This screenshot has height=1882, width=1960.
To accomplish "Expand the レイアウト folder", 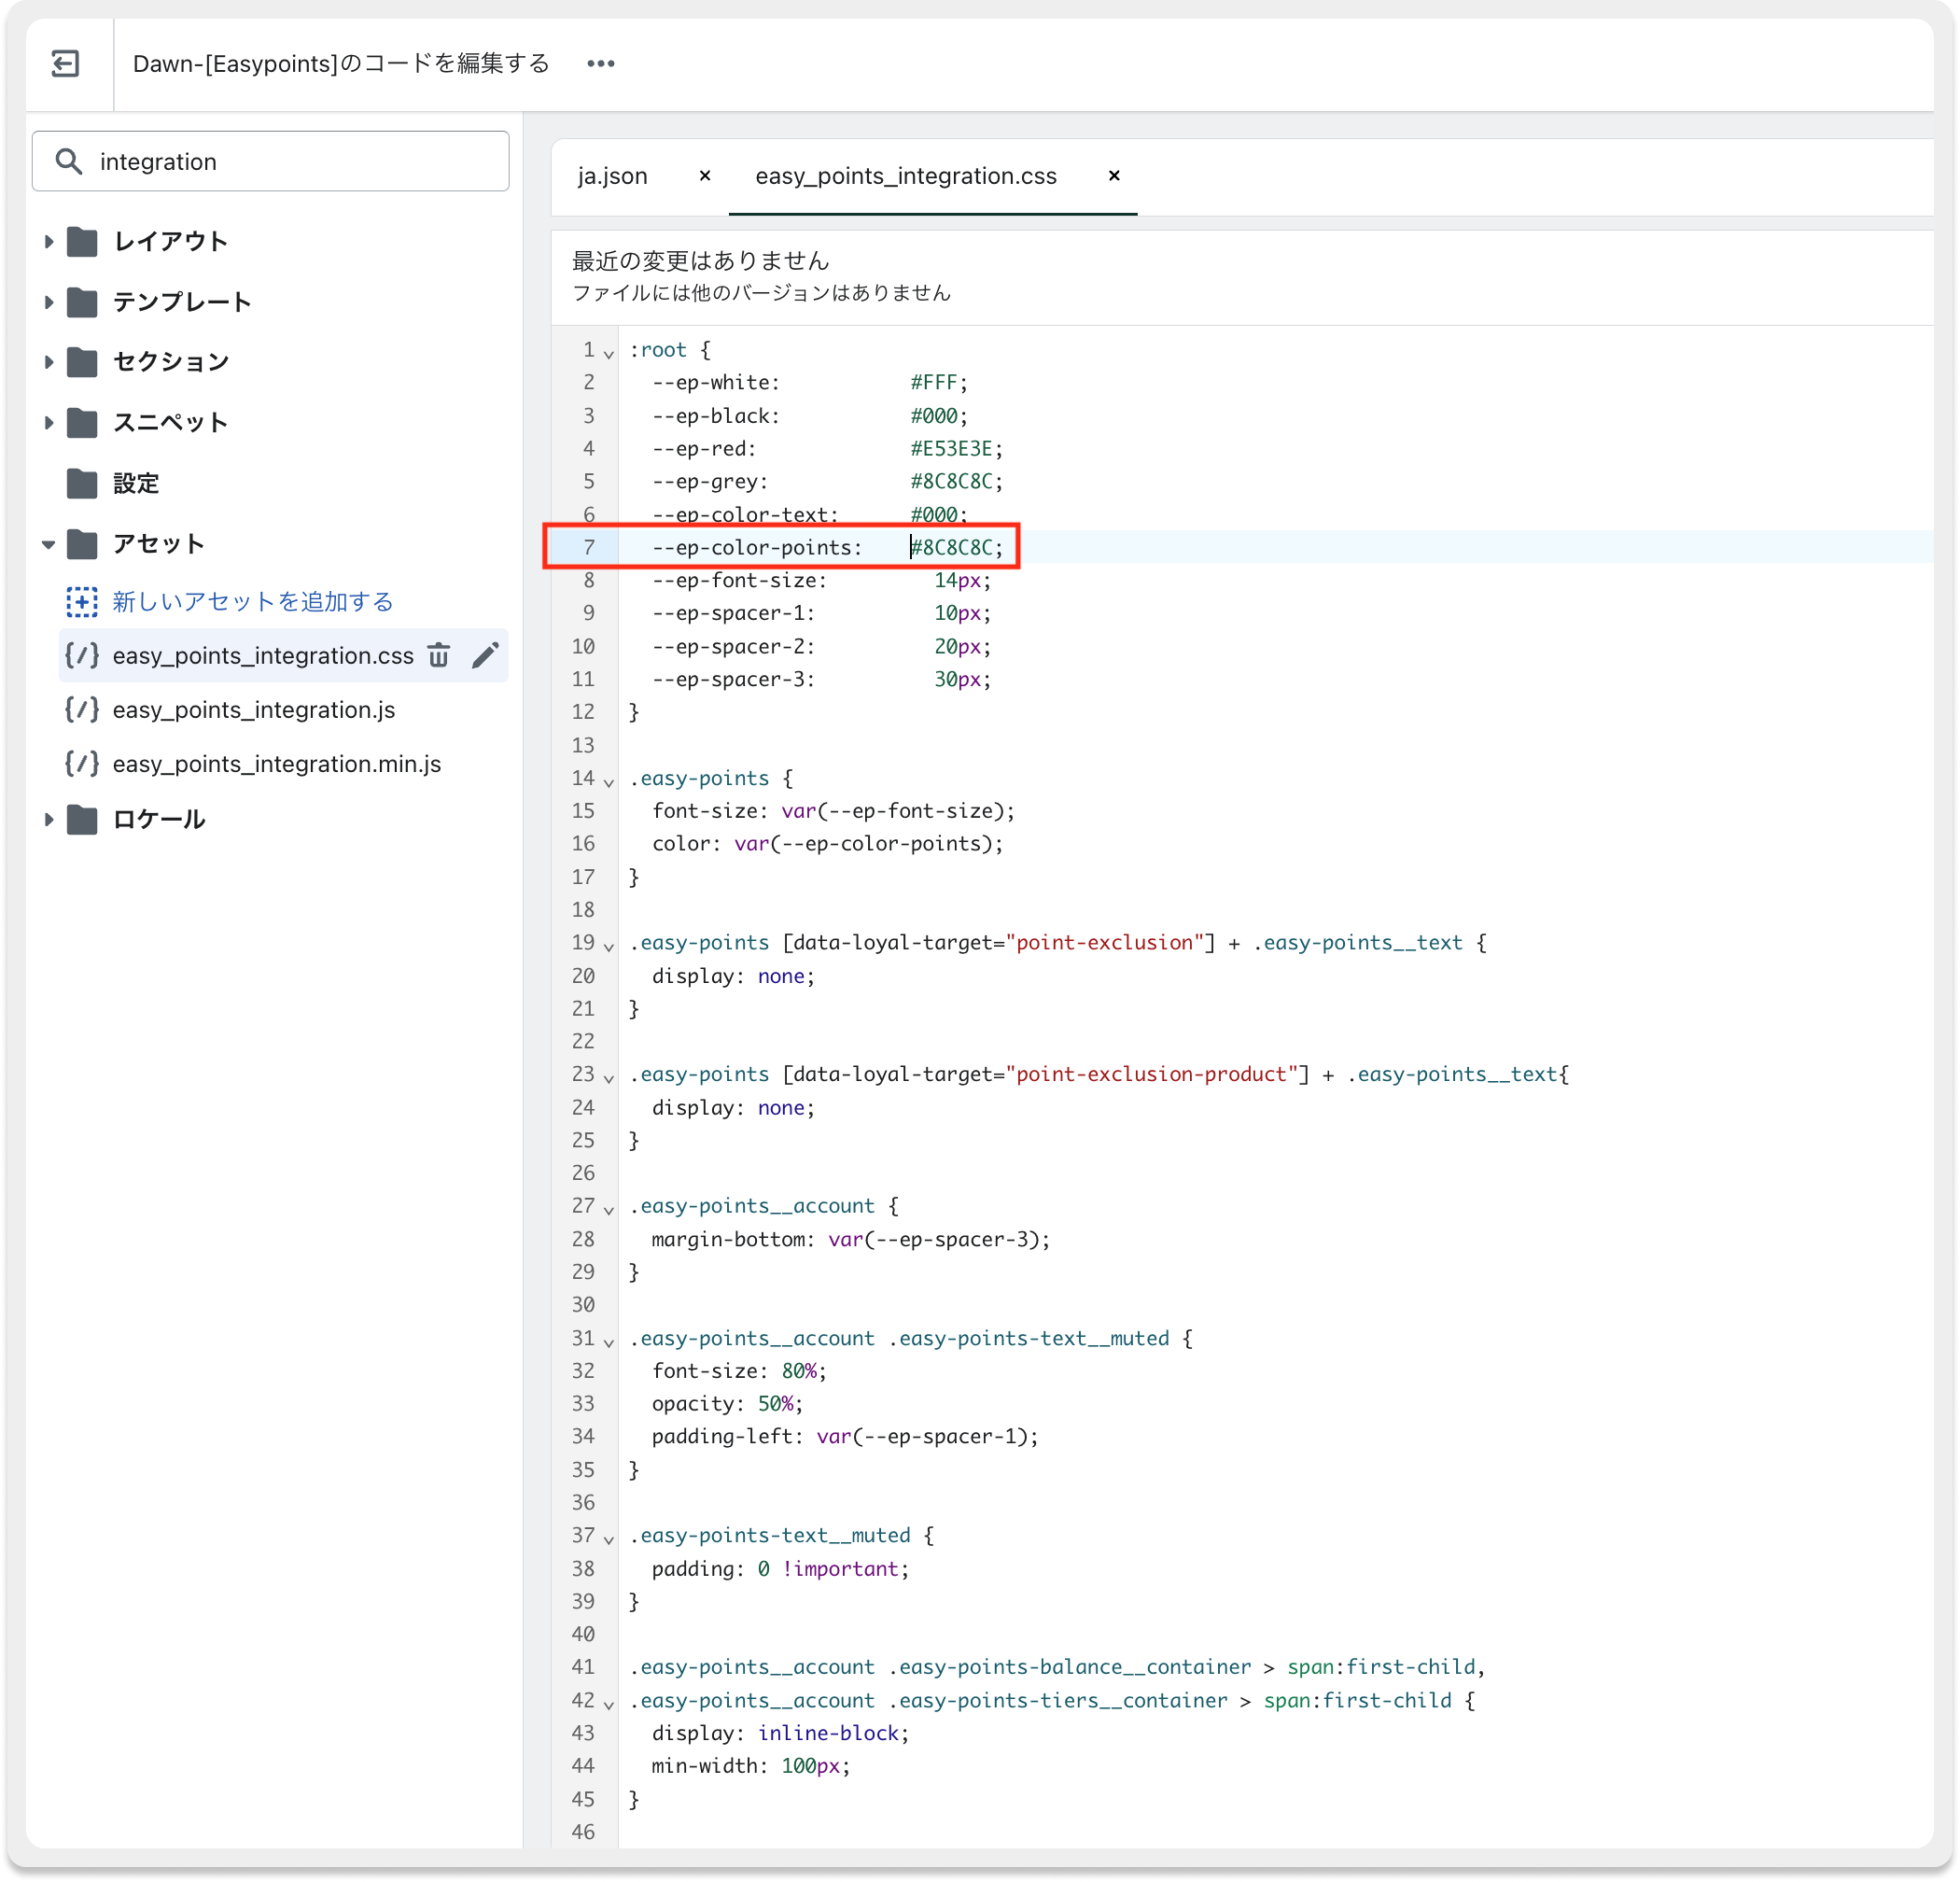I will tap(48, 241).
